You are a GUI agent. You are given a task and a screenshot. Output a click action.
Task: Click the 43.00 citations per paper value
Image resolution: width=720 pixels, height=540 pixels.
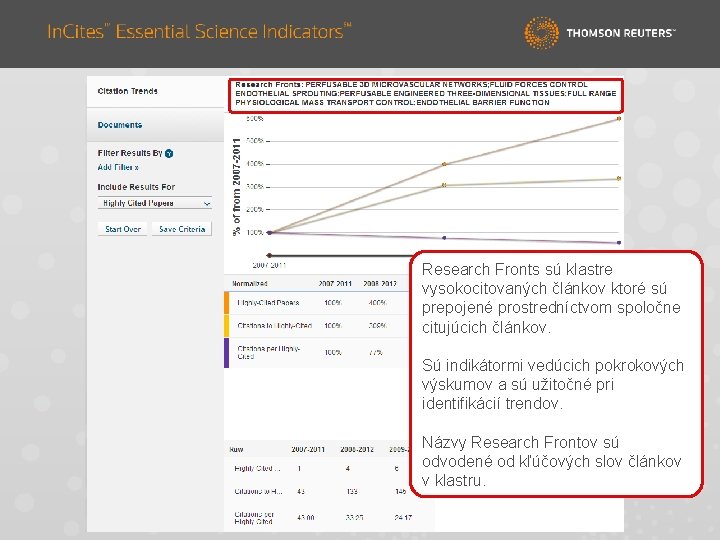[x=305, y=518]
